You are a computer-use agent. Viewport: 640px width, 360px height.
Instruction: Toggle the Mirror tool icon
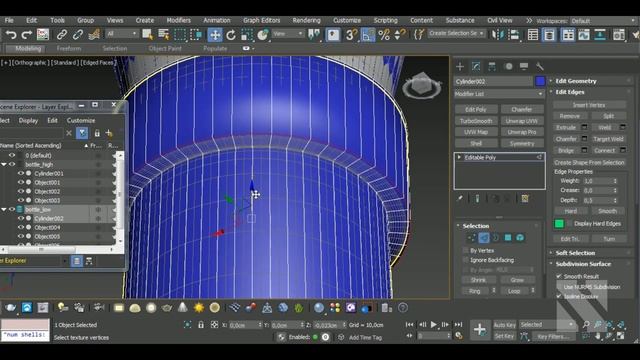pyautogui.click(x=498, y=35)
